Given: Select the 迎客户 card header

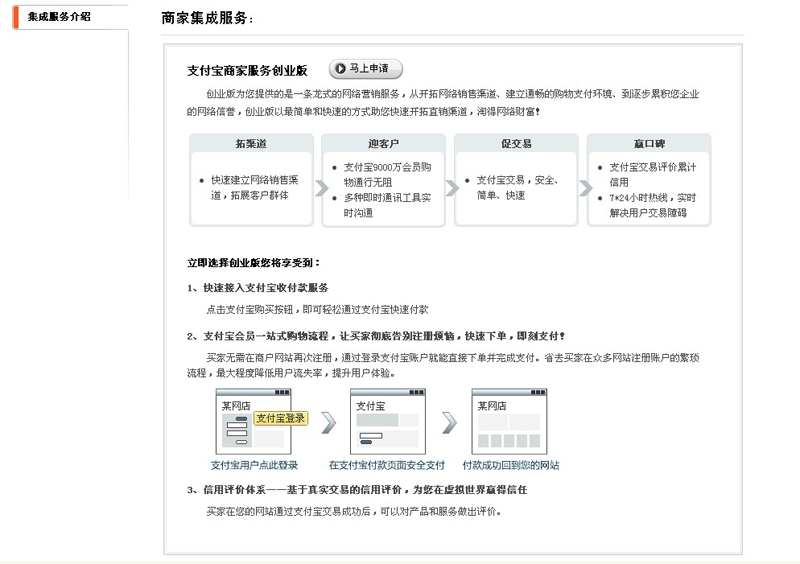Looking at the screenshot, I should [x=383, y=143].
